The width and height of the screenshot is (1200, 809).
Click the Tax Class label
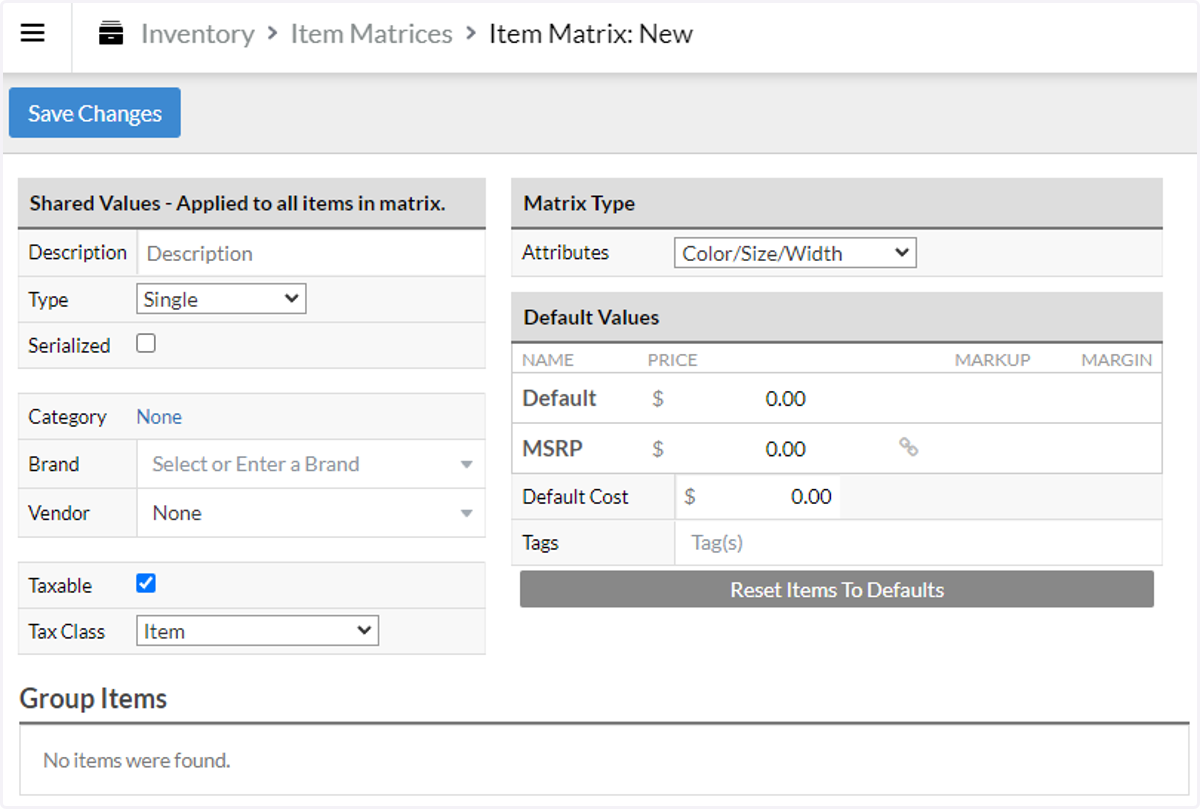(67, 632)
